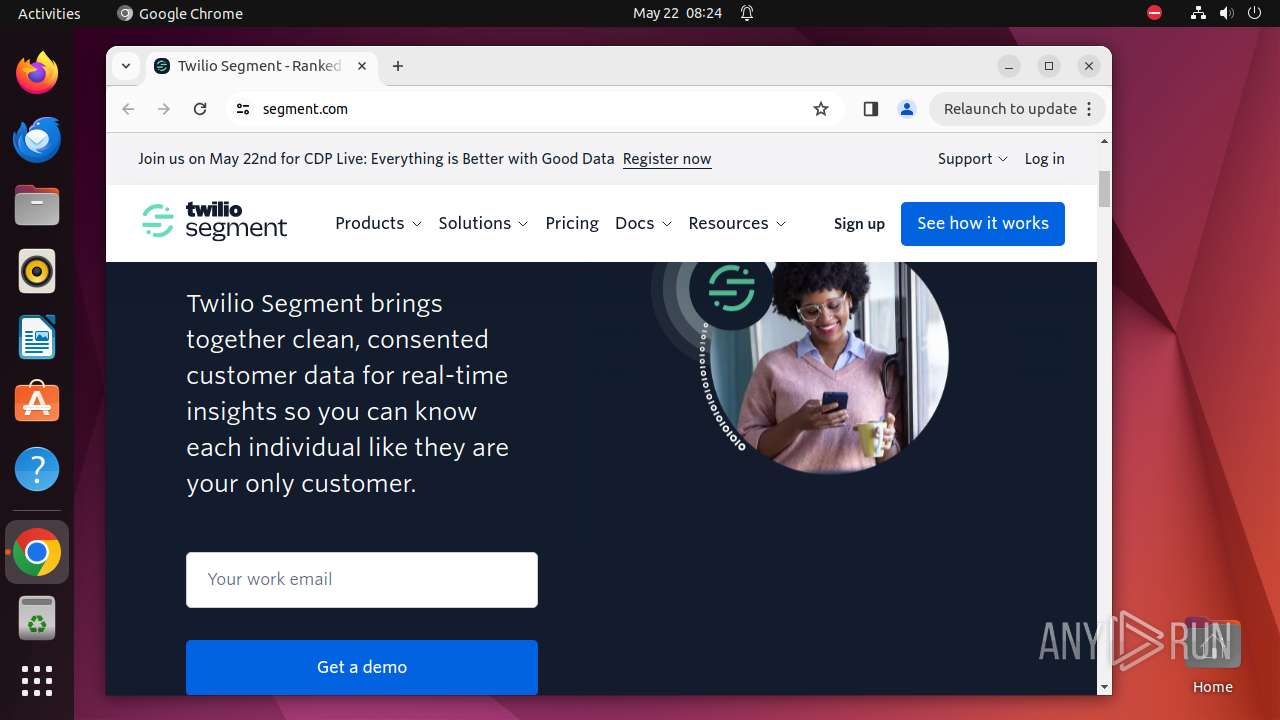Viewport: 1280px width, 720px height.
Task: Click the Google Chrome dock icon
Action: [x=37, y=552]
